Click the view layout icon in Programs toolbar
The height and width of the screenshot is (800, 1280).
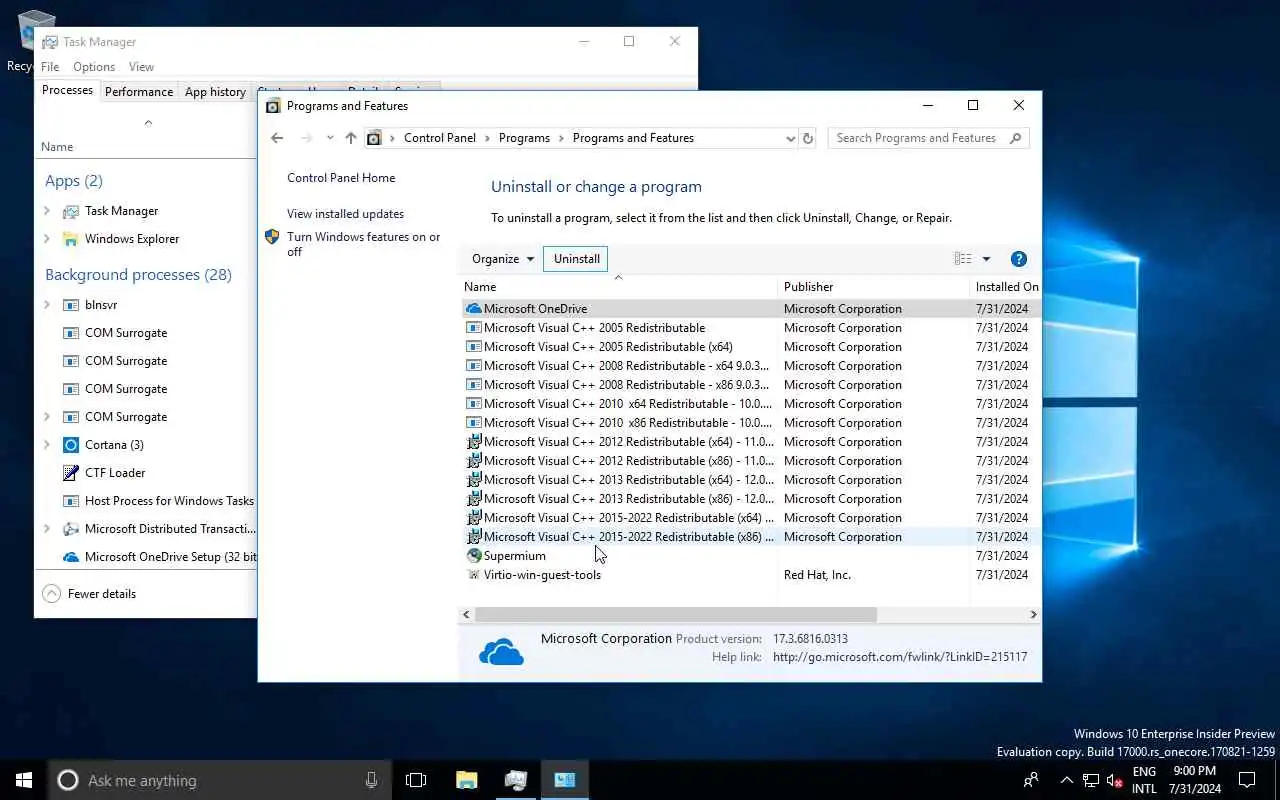point(963,259)
